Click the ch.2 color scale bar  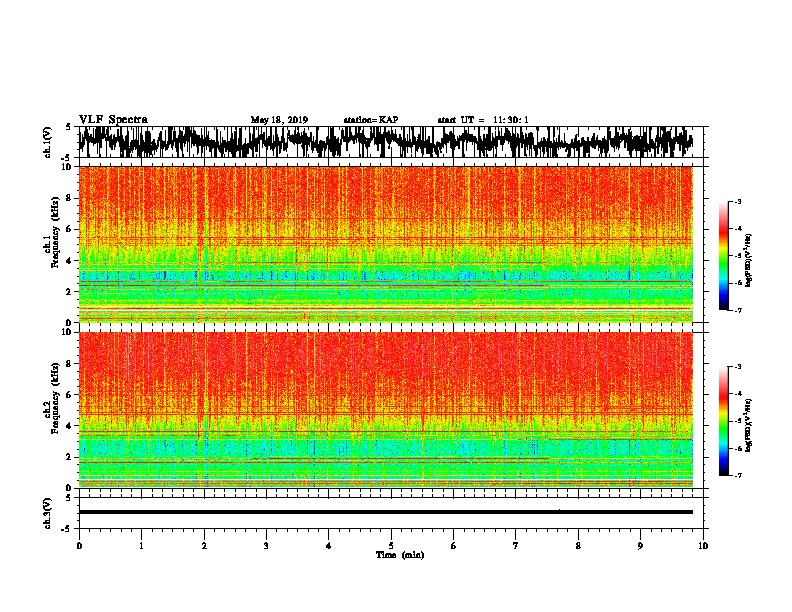coord(723,421)
